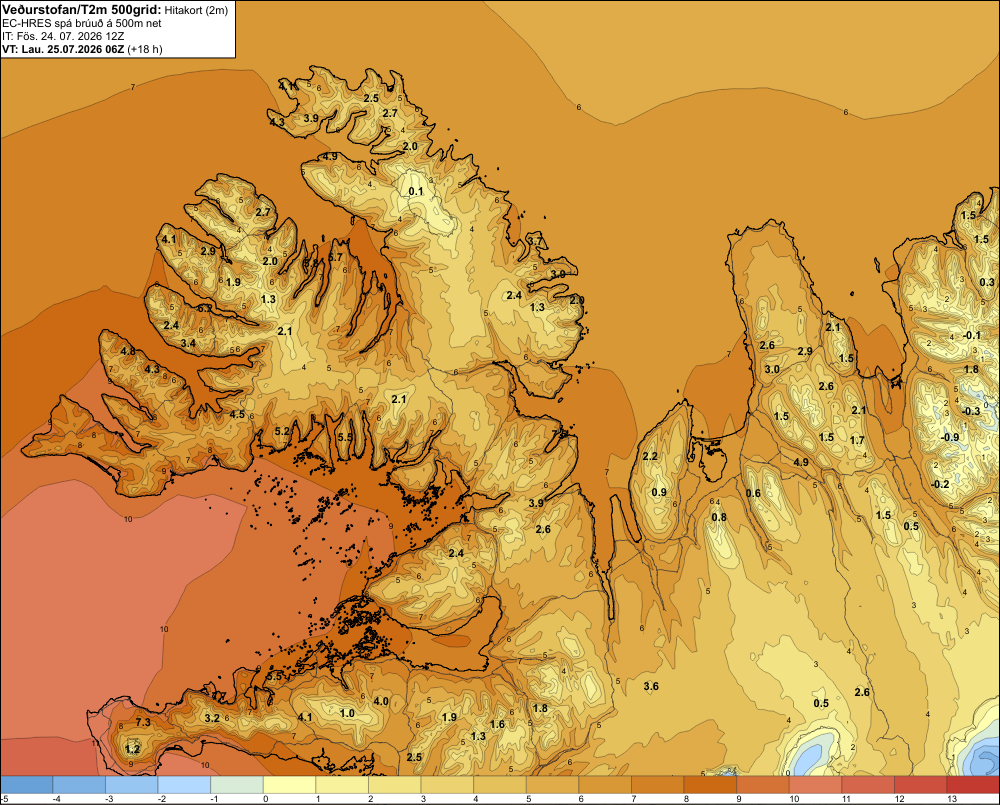Click the '-0.2' temperature value
Screen dimensions: 1000x805
[x=940, y=484]
